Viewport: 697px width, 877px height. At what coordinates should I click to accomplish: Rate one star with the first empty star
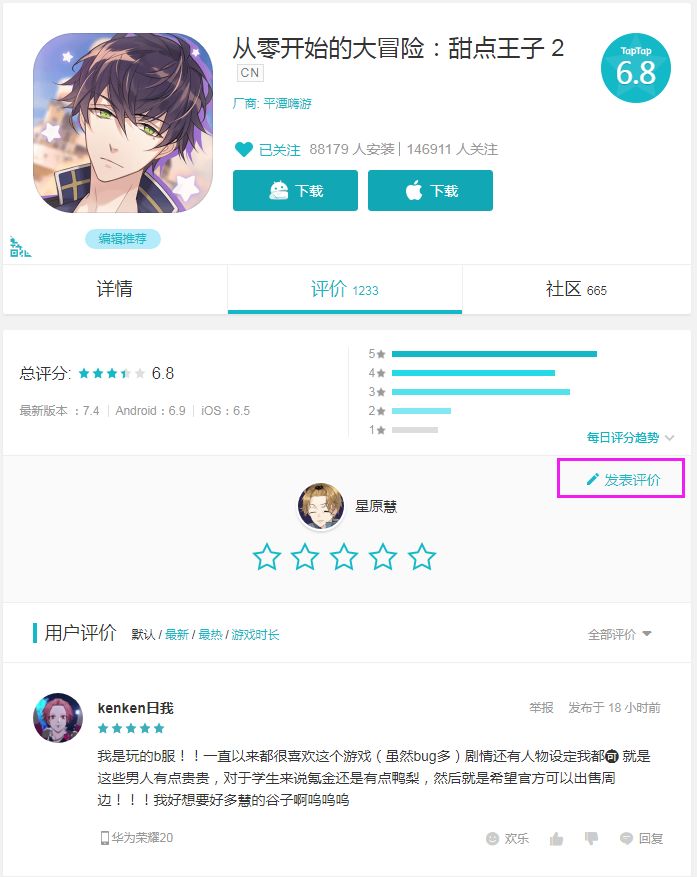(267, 557)
